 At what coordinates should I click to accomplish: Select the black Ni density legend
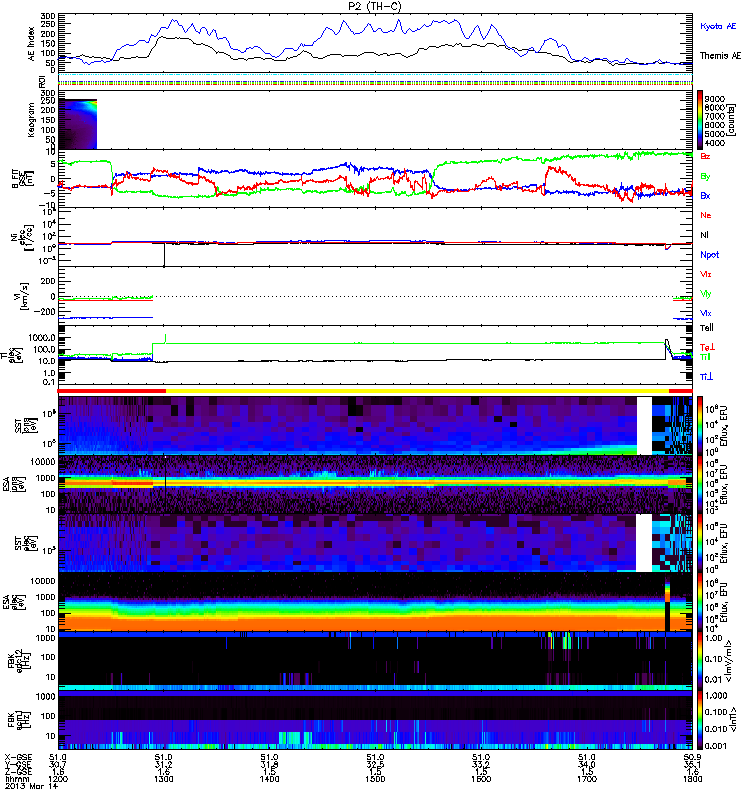tap(705, 235)
